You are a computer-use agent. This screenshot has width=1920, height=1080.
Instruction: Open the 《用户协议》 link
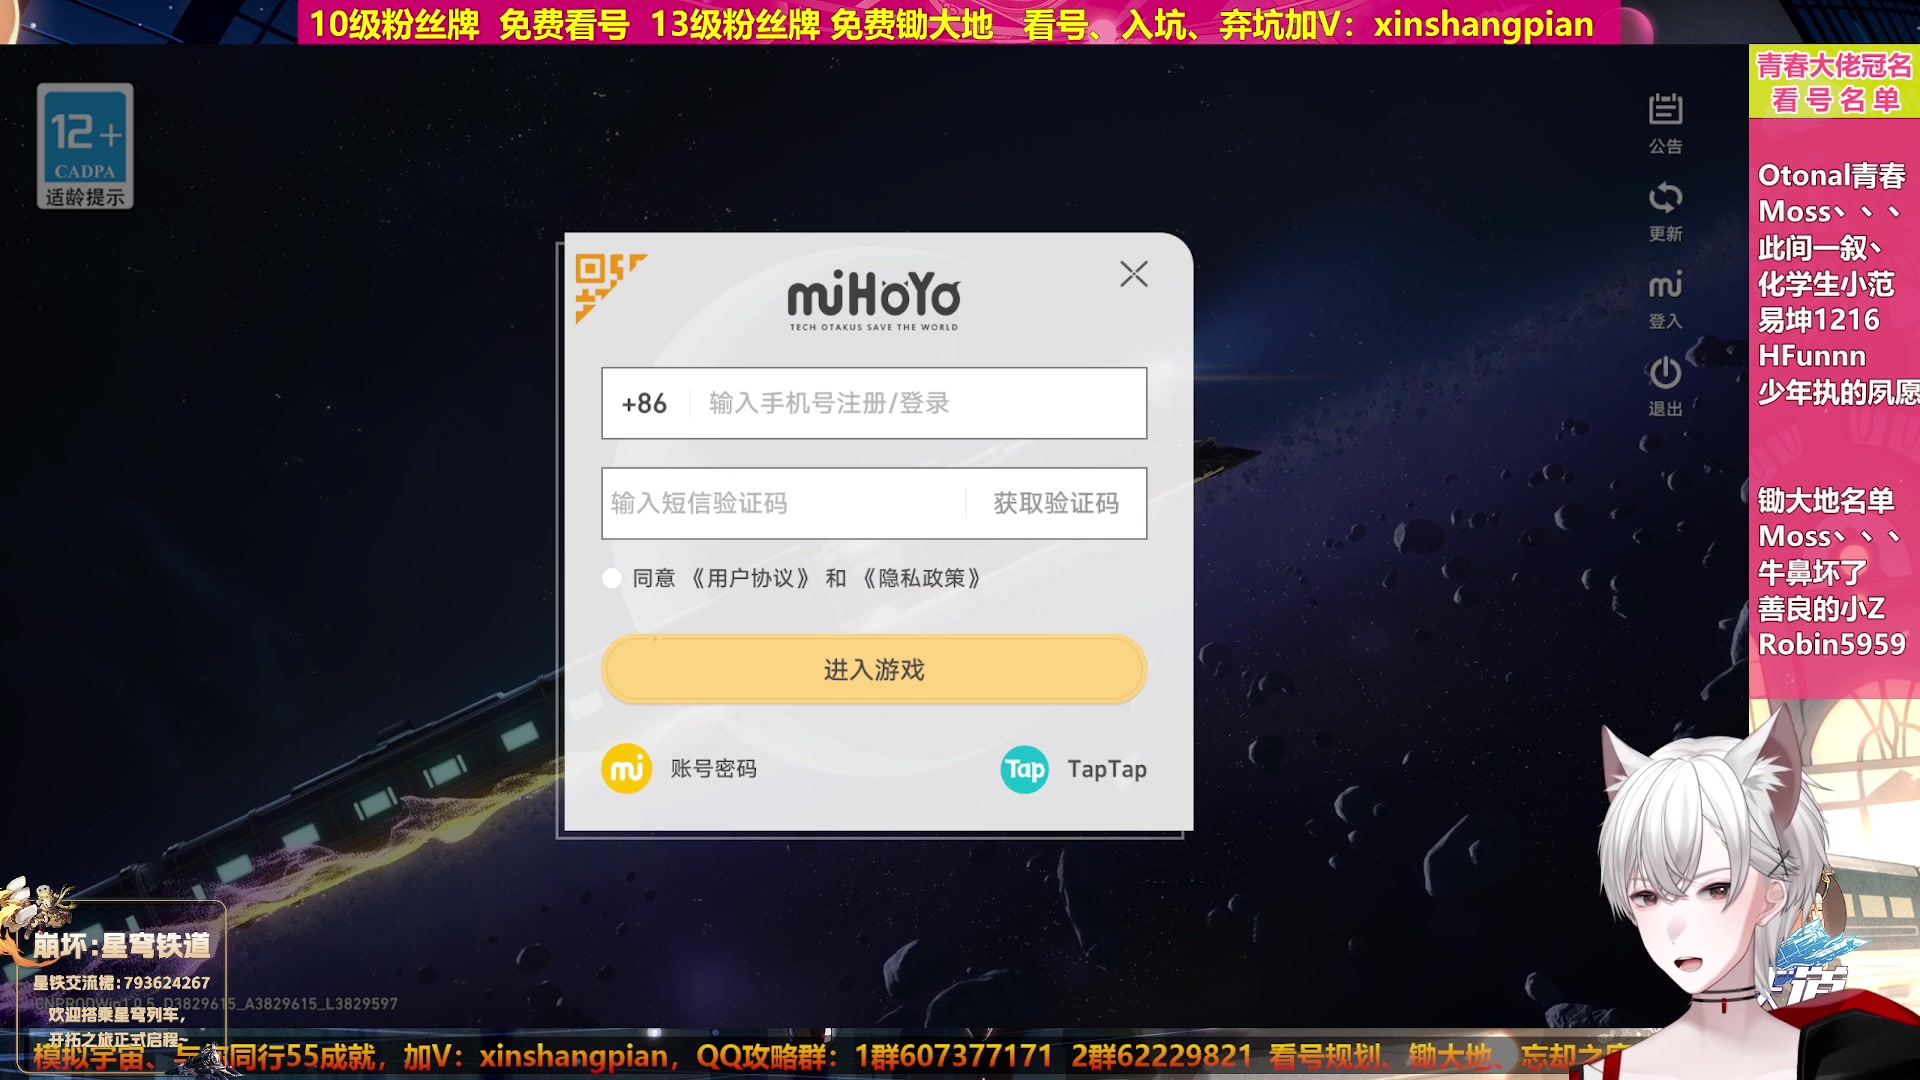pyautogui.click(x=750, y=578)
